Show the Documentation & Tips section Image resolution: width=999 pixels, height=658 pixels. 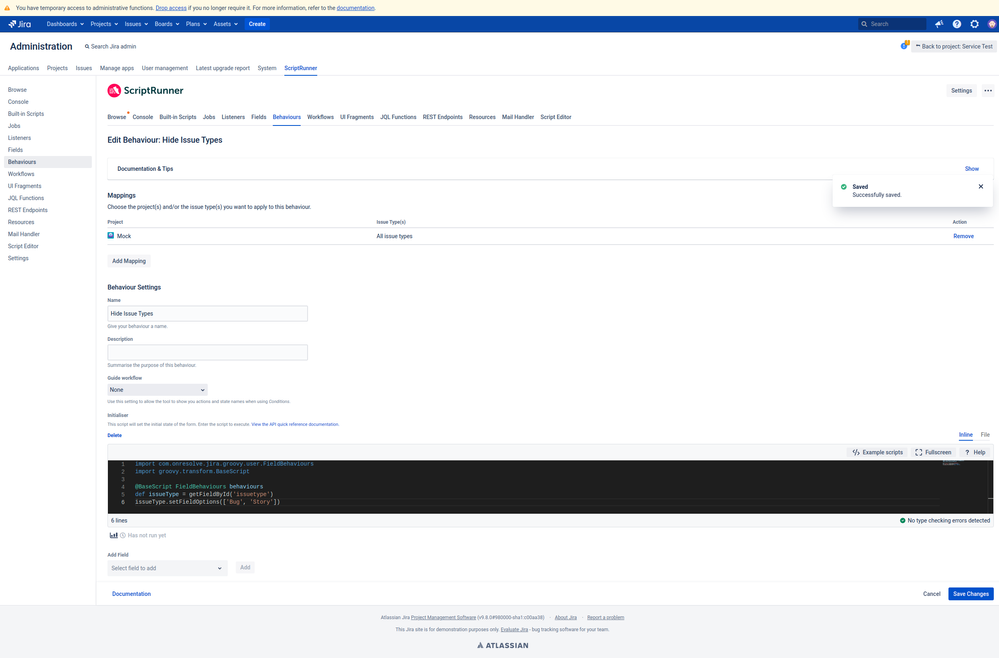point(971,168)
